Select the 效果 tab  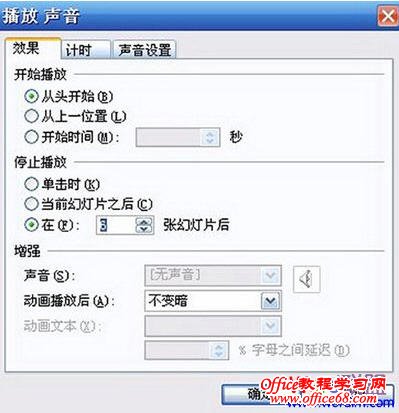click(x=33, y=48)
